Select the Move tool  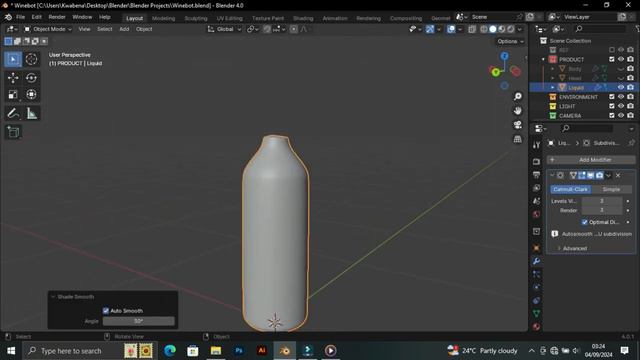tap(13, 78)
